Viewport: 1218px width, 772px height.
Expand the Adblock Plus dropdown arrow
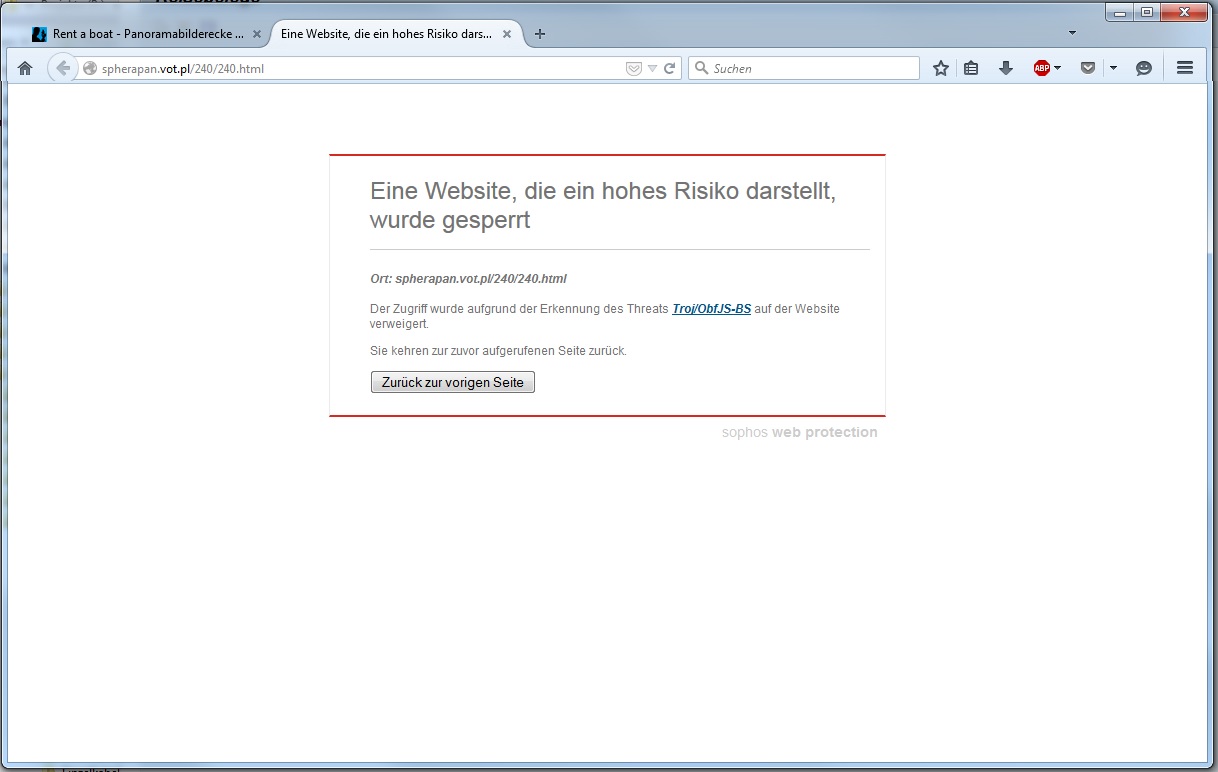click(1058, 68)
